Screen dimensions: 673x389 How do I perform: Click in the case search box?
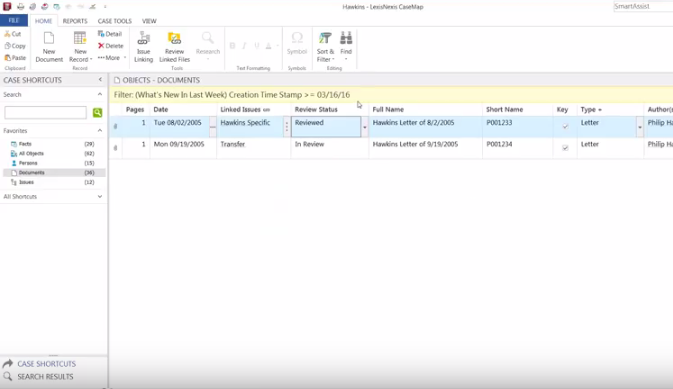coord(45,112)
